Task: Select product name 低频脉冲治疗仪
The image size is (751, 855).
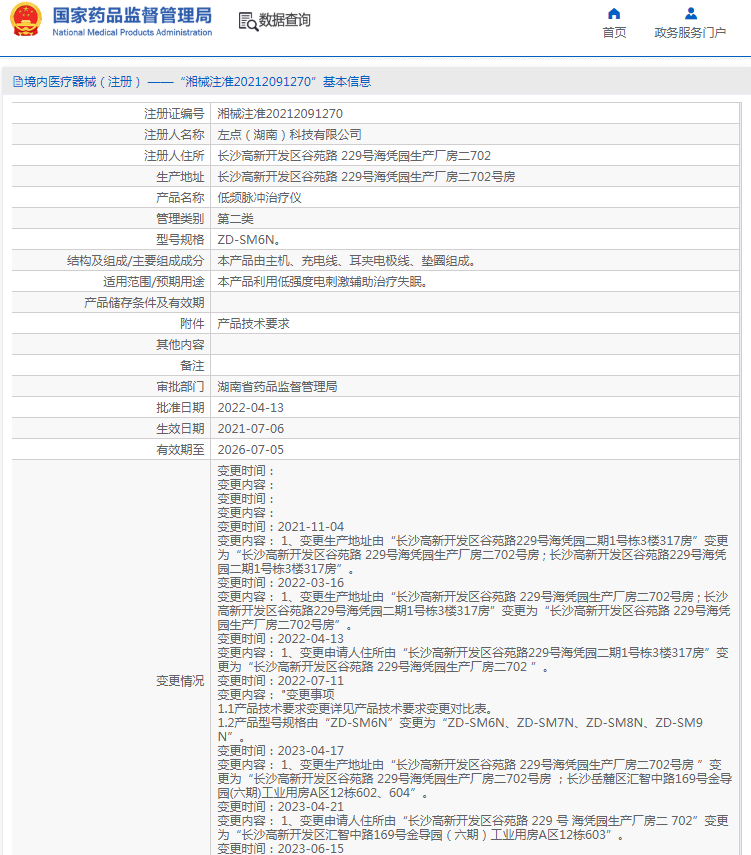Action: pos(259,198)
